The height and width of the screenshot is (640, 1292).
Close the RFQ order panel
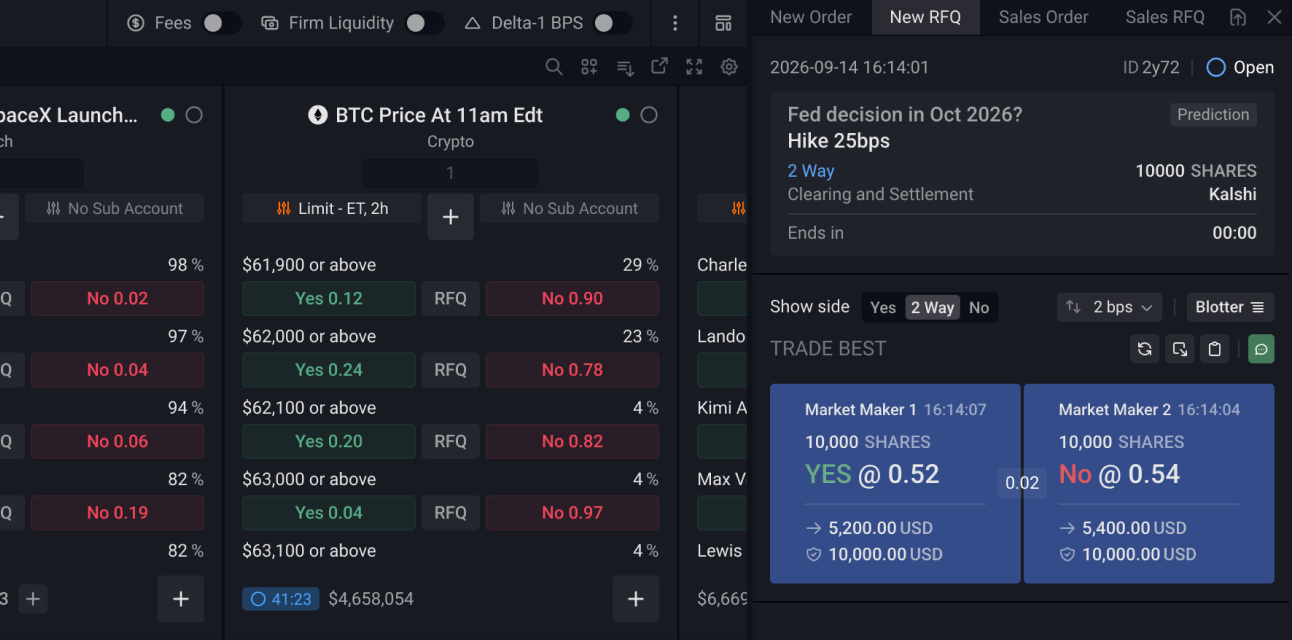tap(1274, 17)
